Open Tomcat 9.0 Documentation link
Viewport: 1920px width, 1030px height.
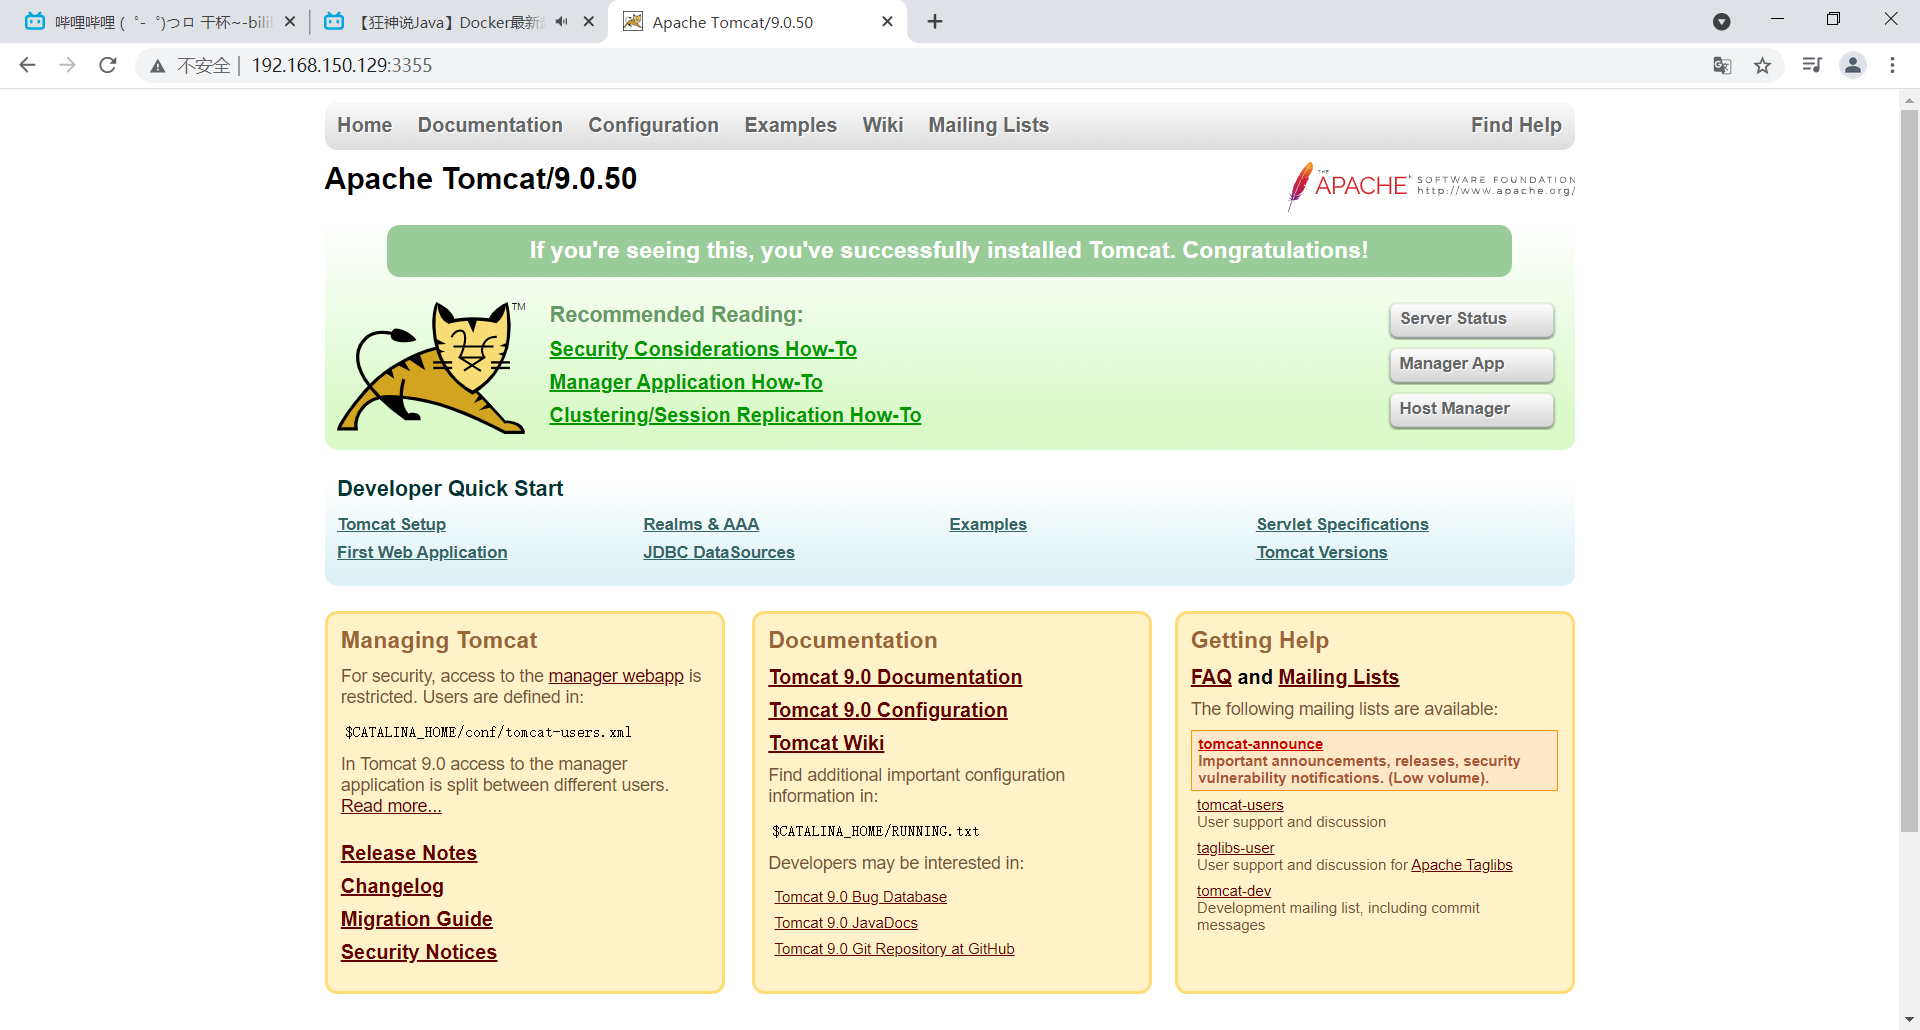(895, 677)
